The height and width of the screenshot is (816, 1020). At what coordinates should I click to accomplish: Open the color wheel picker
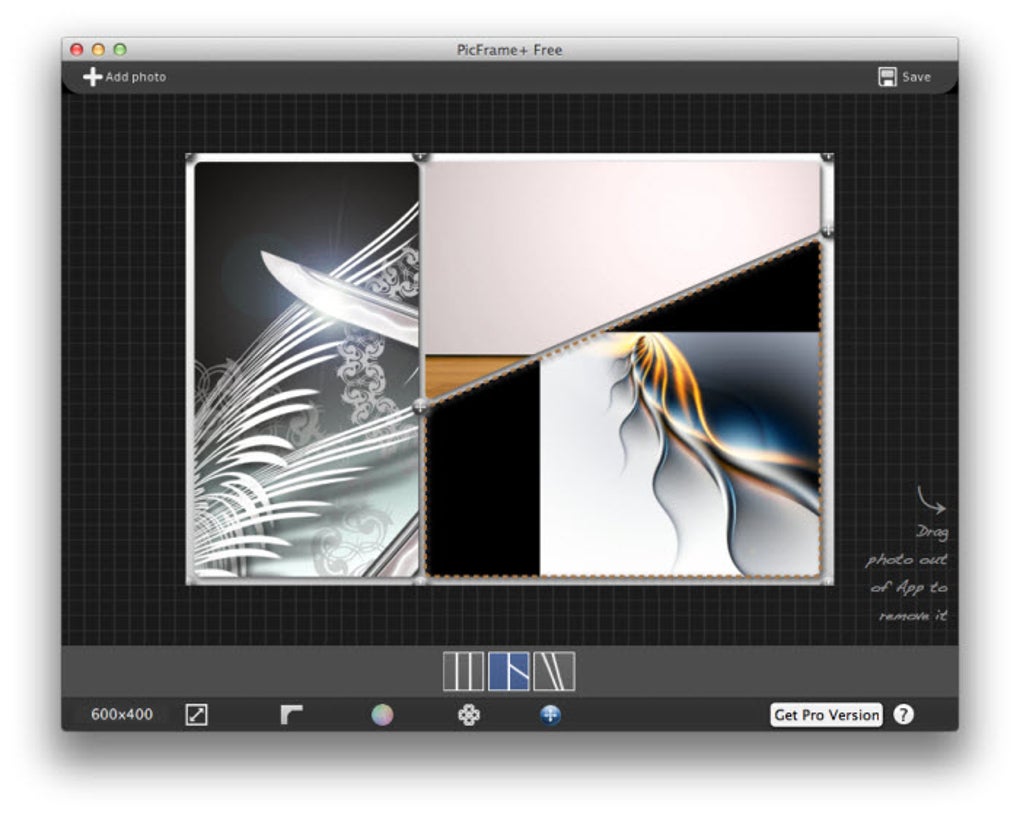(382, 715)
